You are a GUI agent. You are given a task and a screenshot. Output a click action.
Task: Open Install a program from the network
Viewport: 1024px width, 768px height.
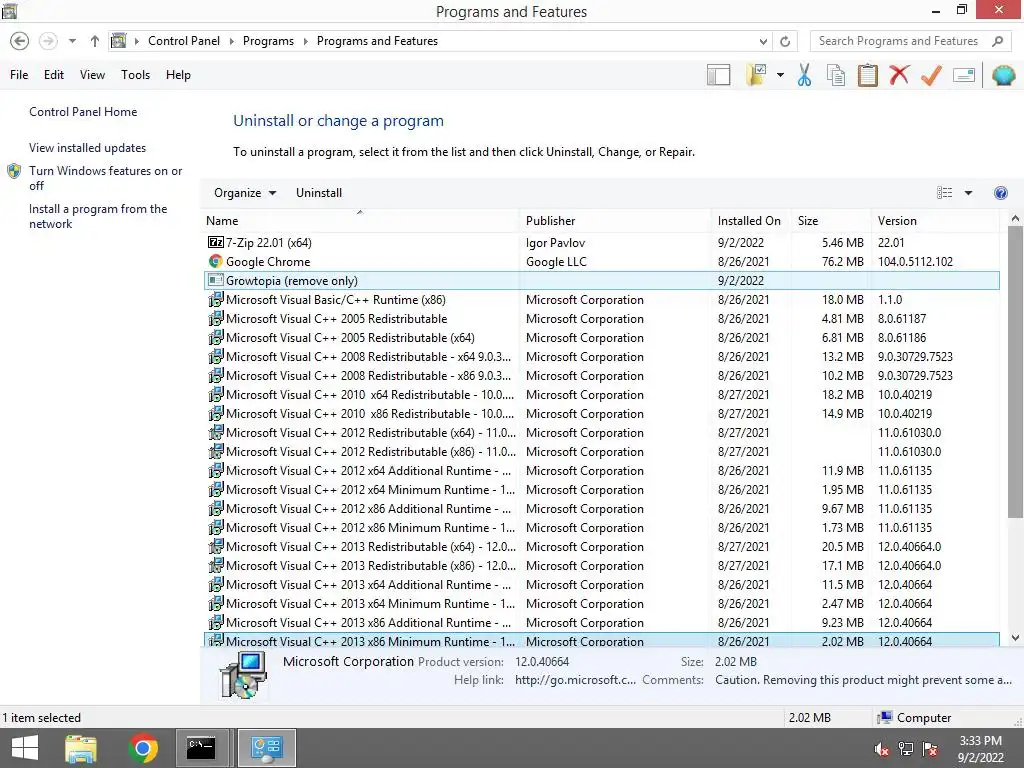(98, 216)
